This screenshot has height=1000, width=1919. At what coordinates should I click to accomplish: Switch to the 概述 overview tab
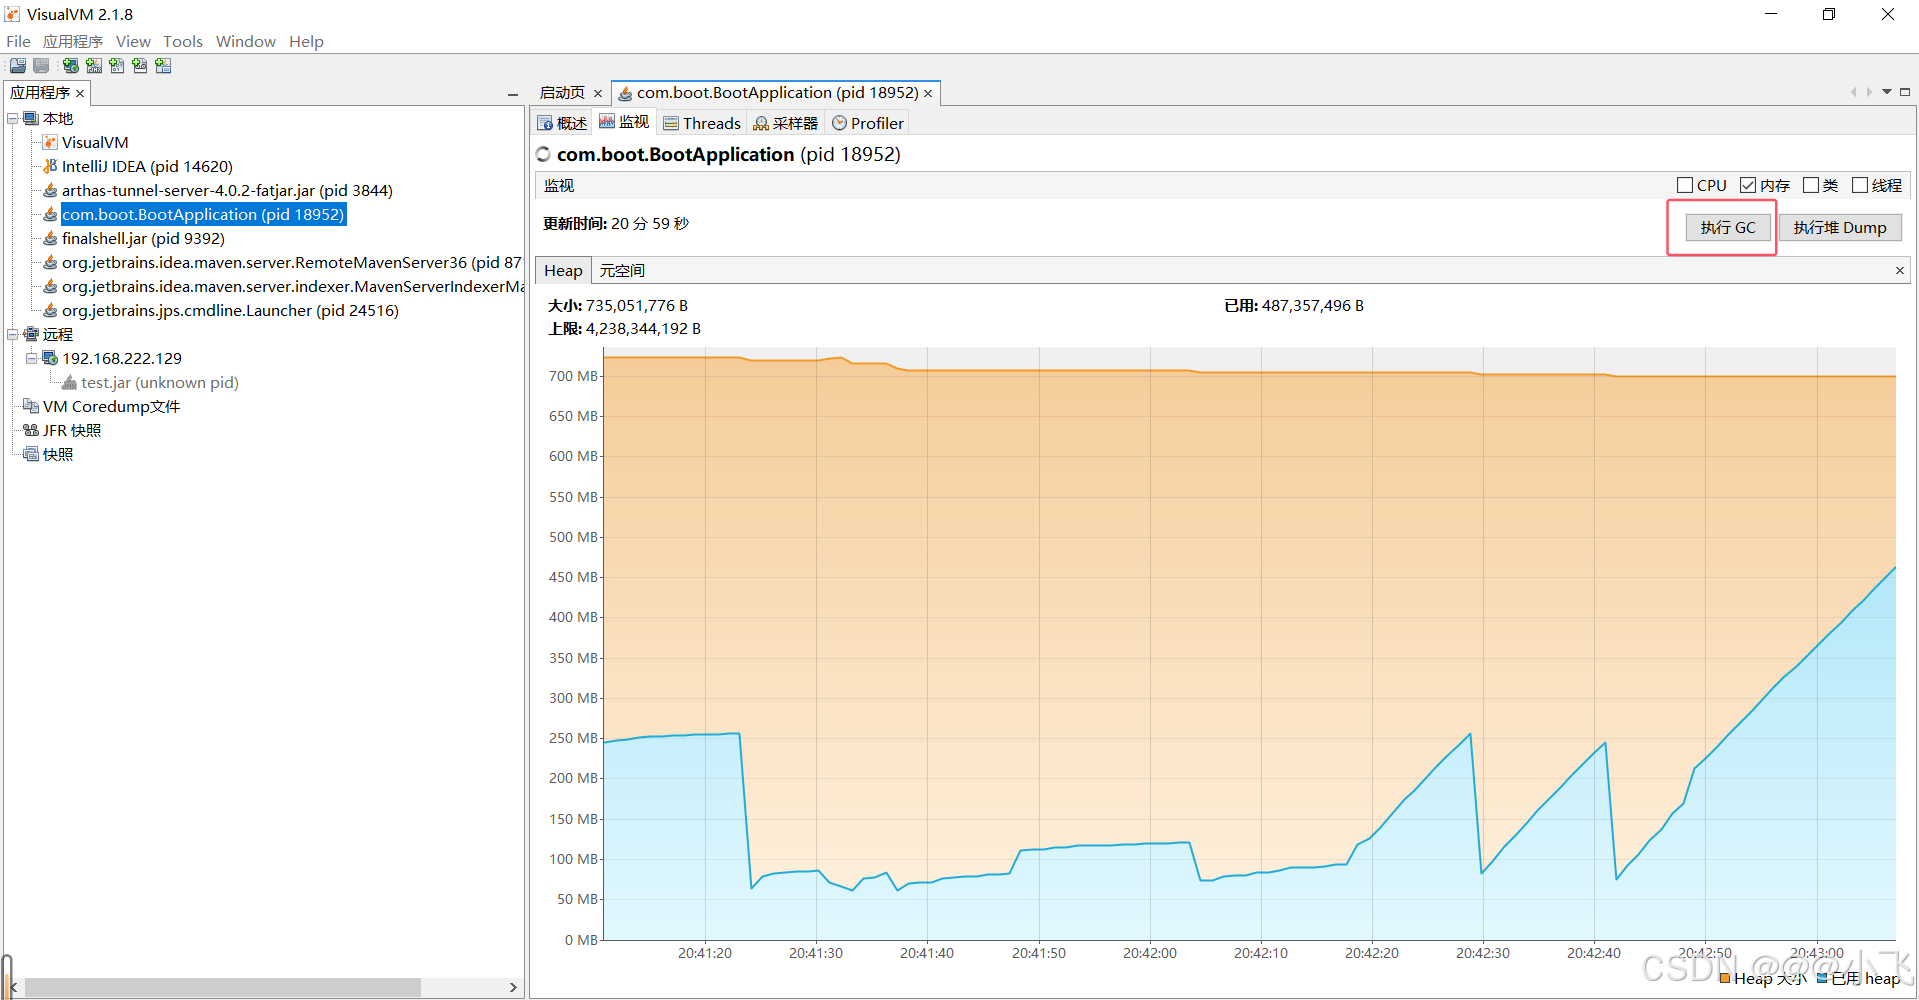pos(562,123)
